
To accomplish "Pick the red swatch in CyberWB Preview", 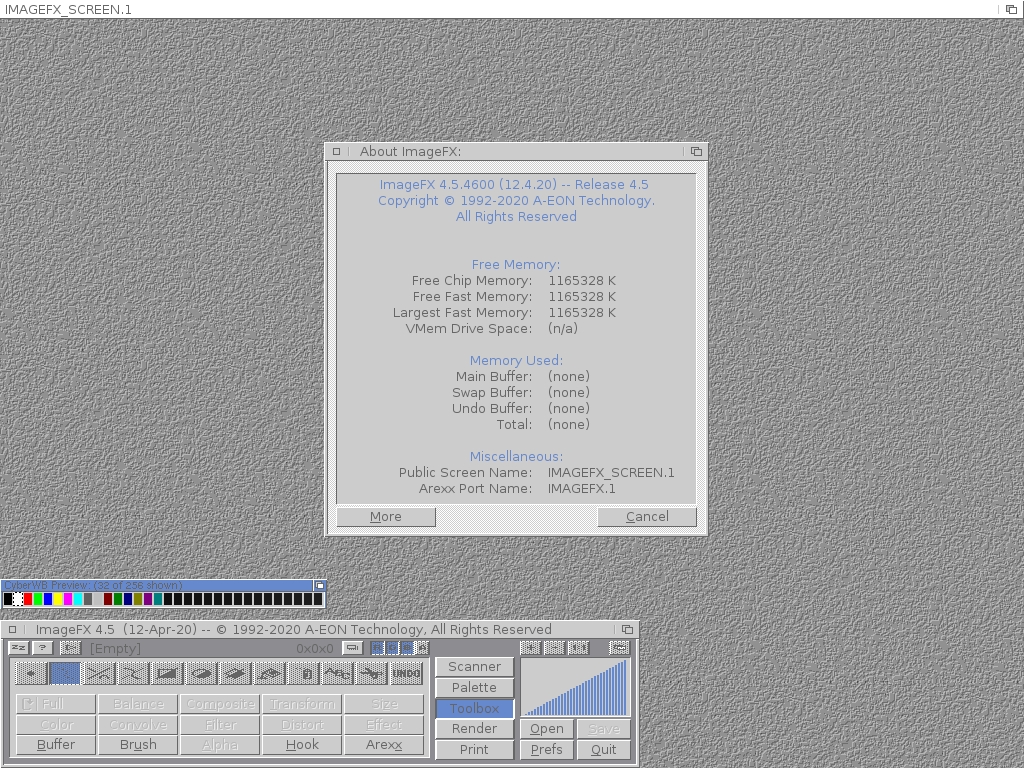I will (28, 599).
